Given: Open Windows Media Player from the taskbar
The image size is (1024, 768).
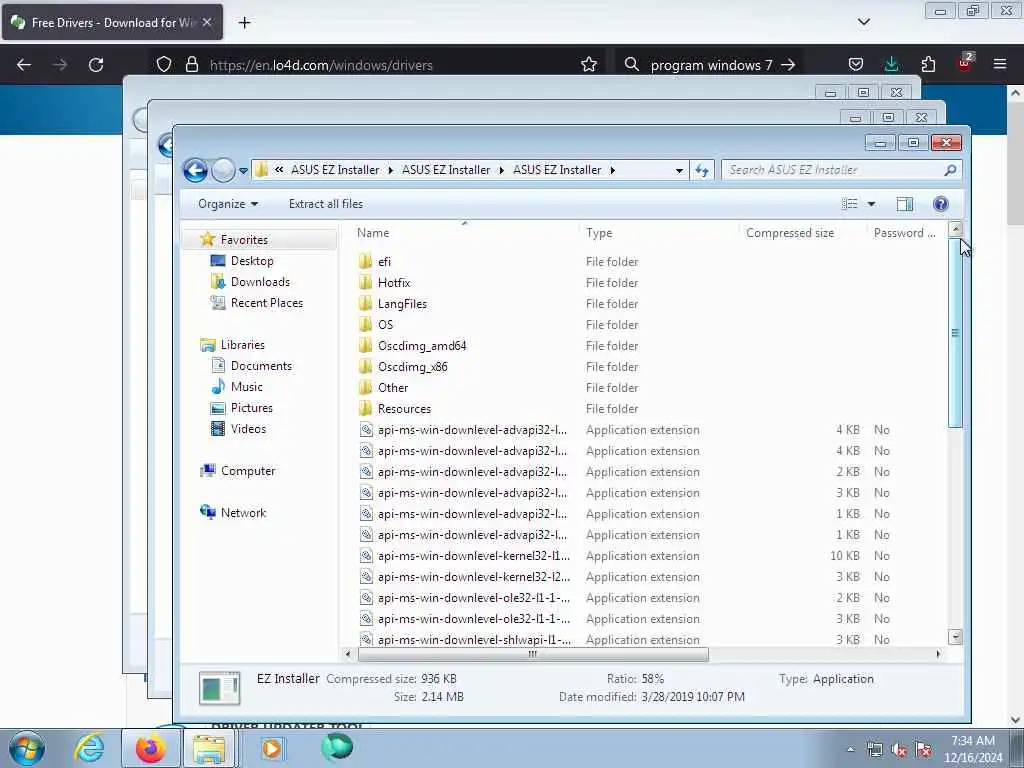Looking at the screenshot, I should point(271,748).
